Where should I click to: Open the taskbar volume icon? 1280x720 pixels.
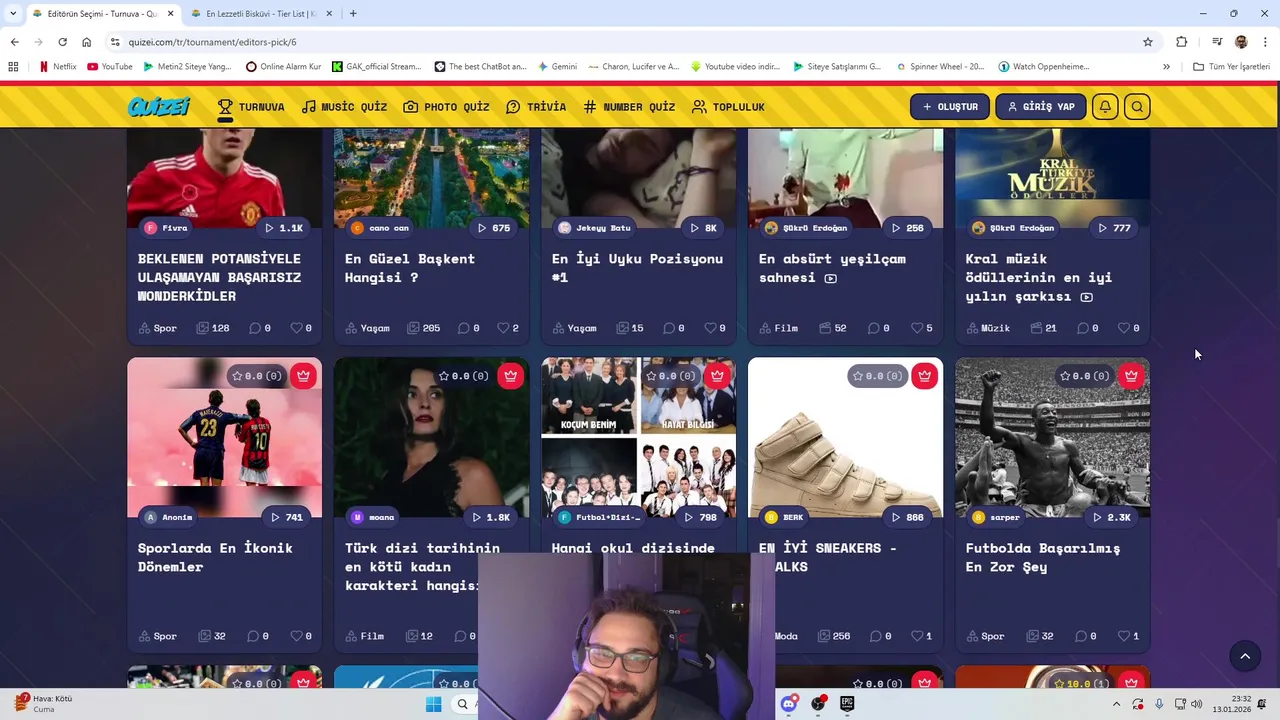click(x=1197, y=704)
